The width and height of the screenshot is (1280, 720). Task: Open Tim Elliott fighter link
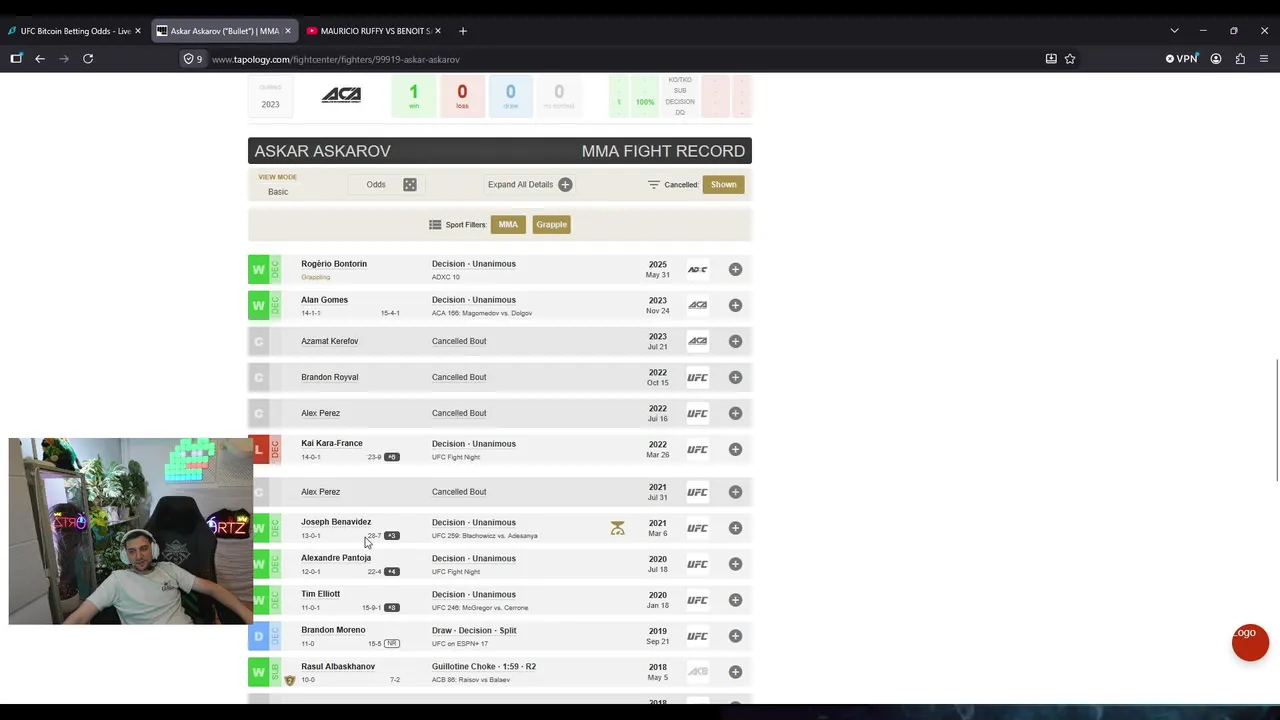click(x=321, y=594)
